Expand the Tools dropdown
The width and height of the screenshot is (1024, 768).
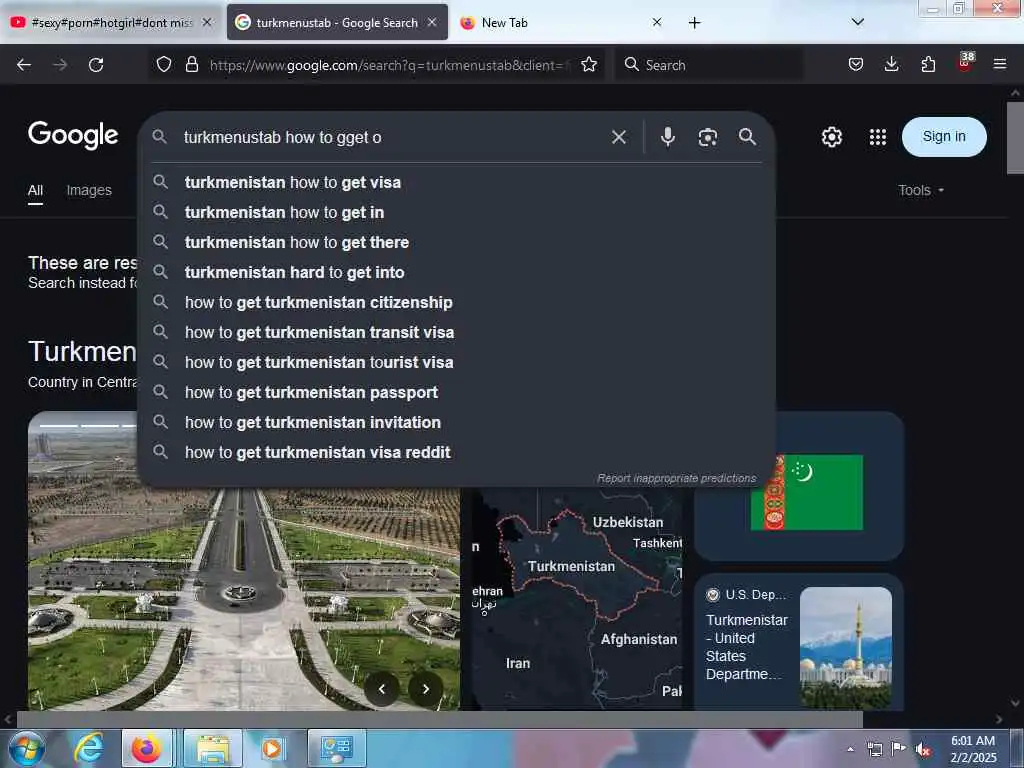(x=921, y=190)
